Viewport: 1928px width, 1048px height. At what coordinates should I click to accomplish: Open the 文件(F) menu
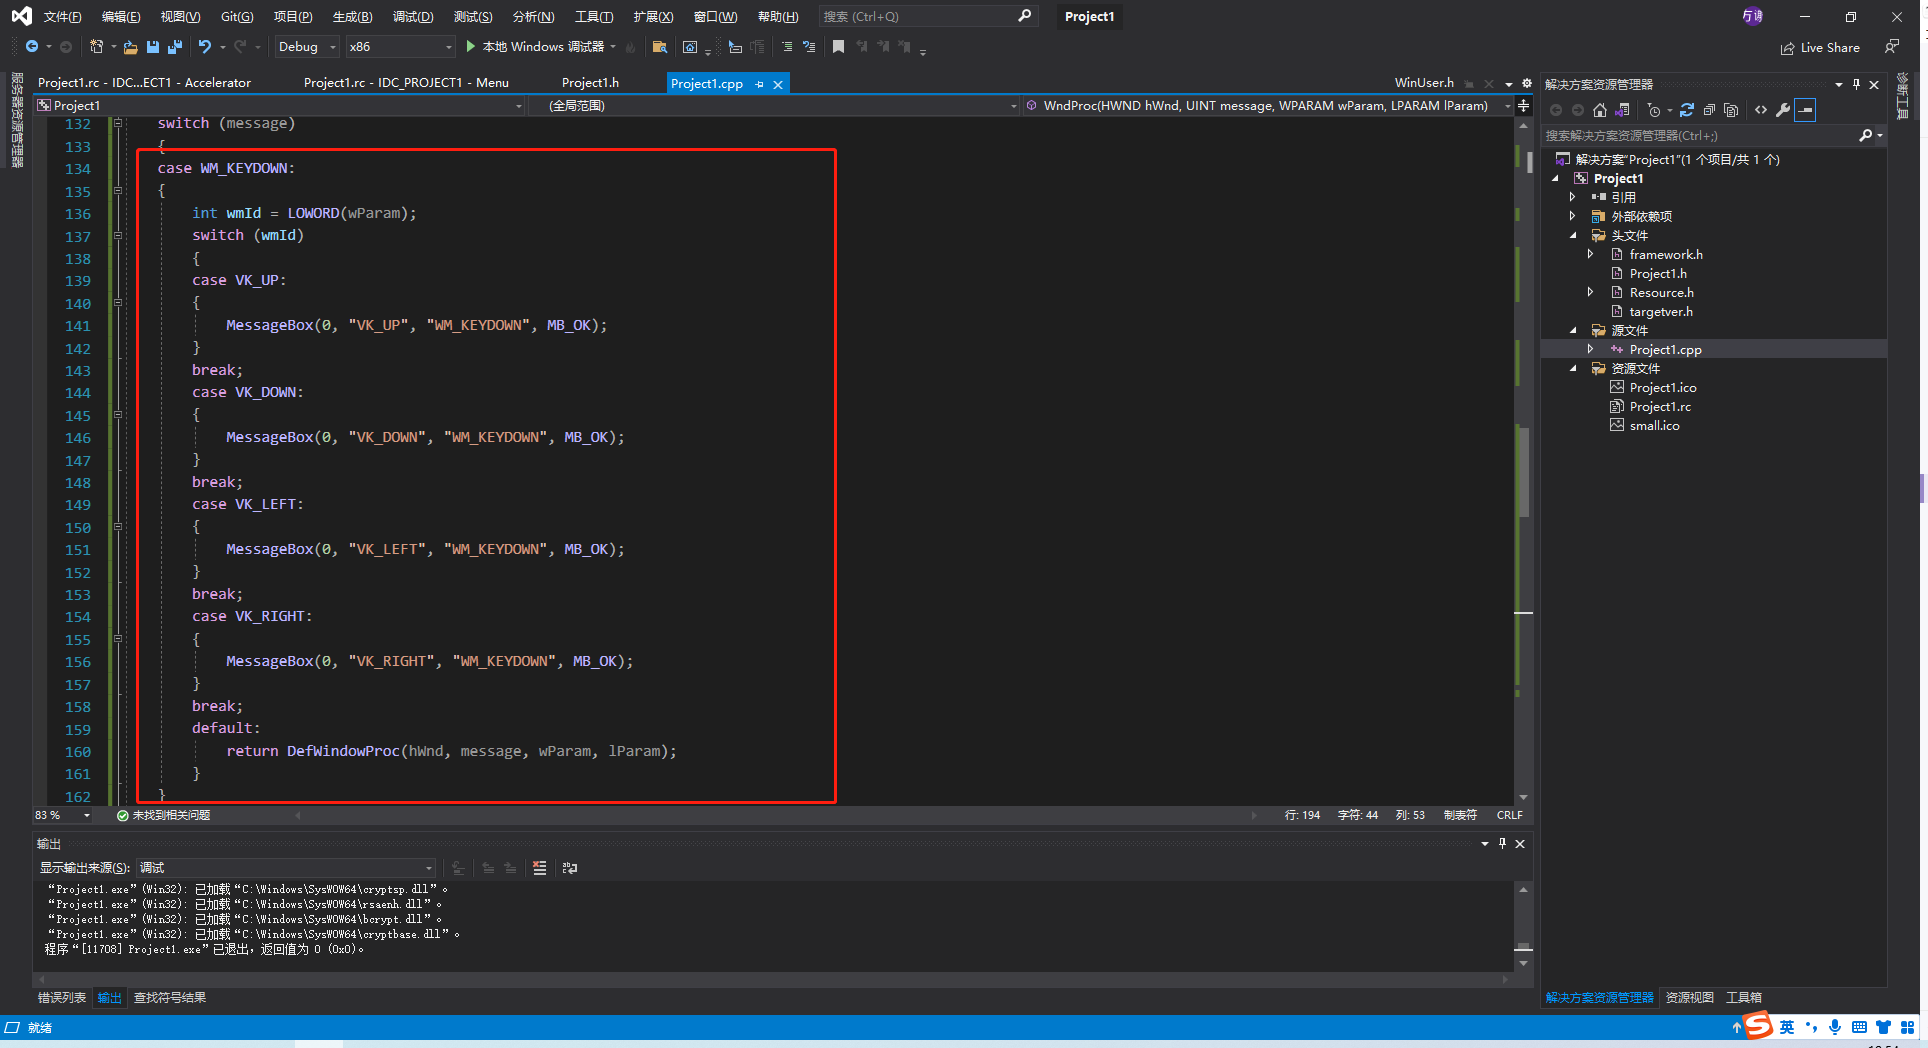[62, 17]
